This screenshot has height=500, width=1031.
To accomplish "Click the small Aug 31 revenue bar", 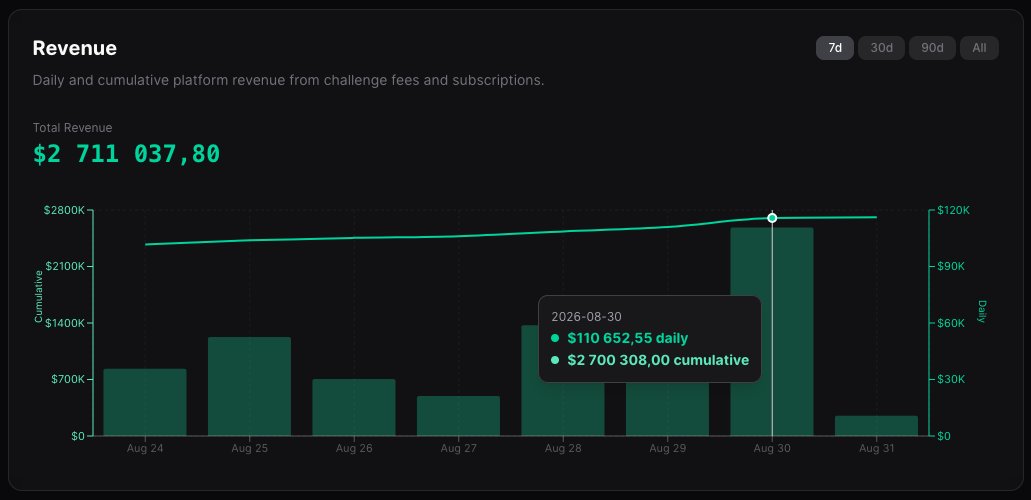I will (x=876, y=426).
